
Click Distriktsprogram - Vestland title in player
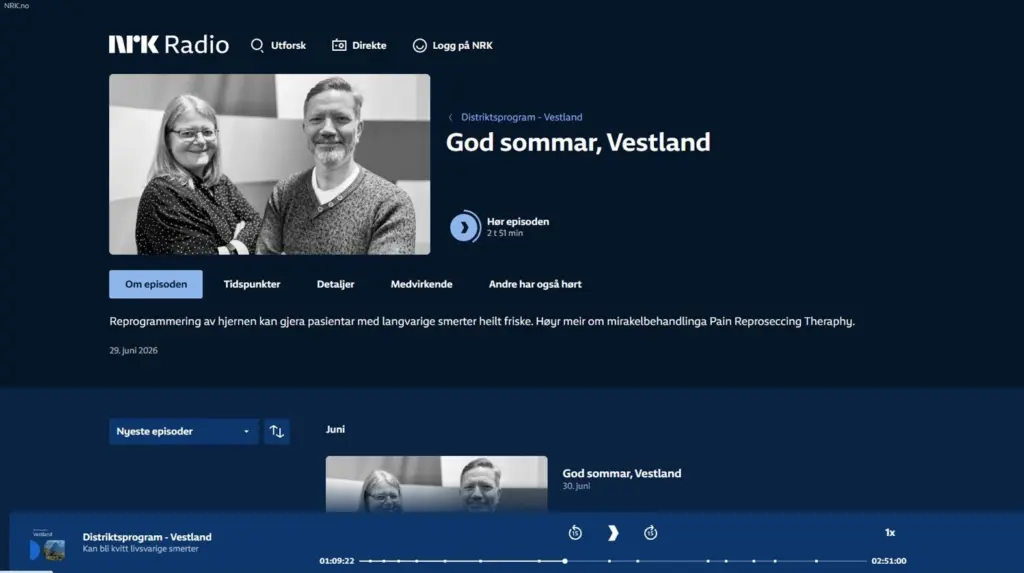coord(147,536)
